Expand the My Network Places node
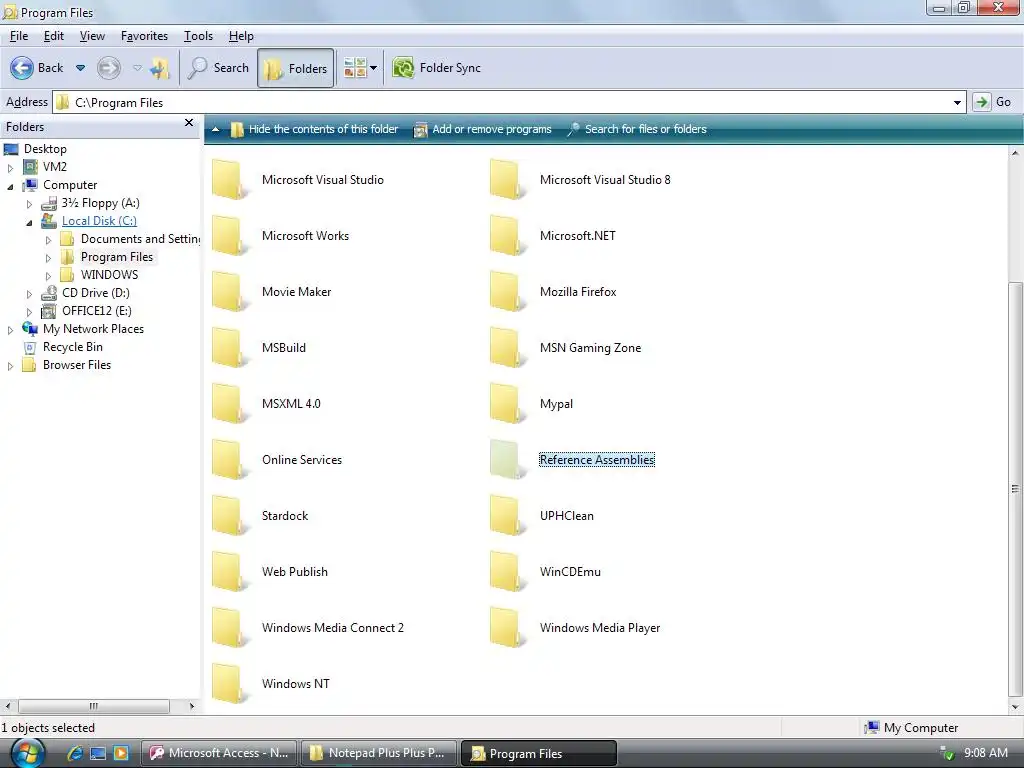This screenshot has height=768, width=1024. point(10,330)
